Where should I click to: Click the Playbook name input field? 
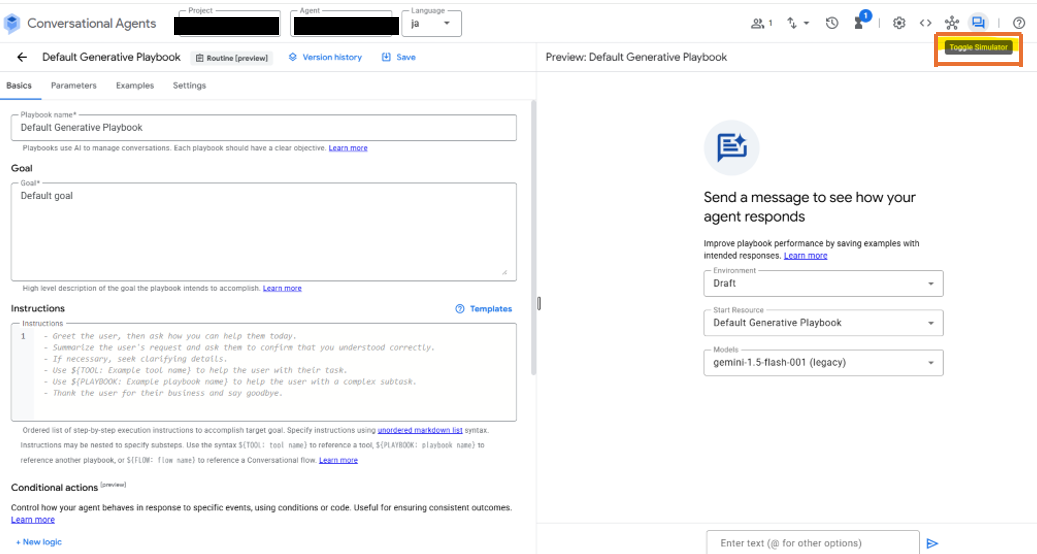click(264, 128)
